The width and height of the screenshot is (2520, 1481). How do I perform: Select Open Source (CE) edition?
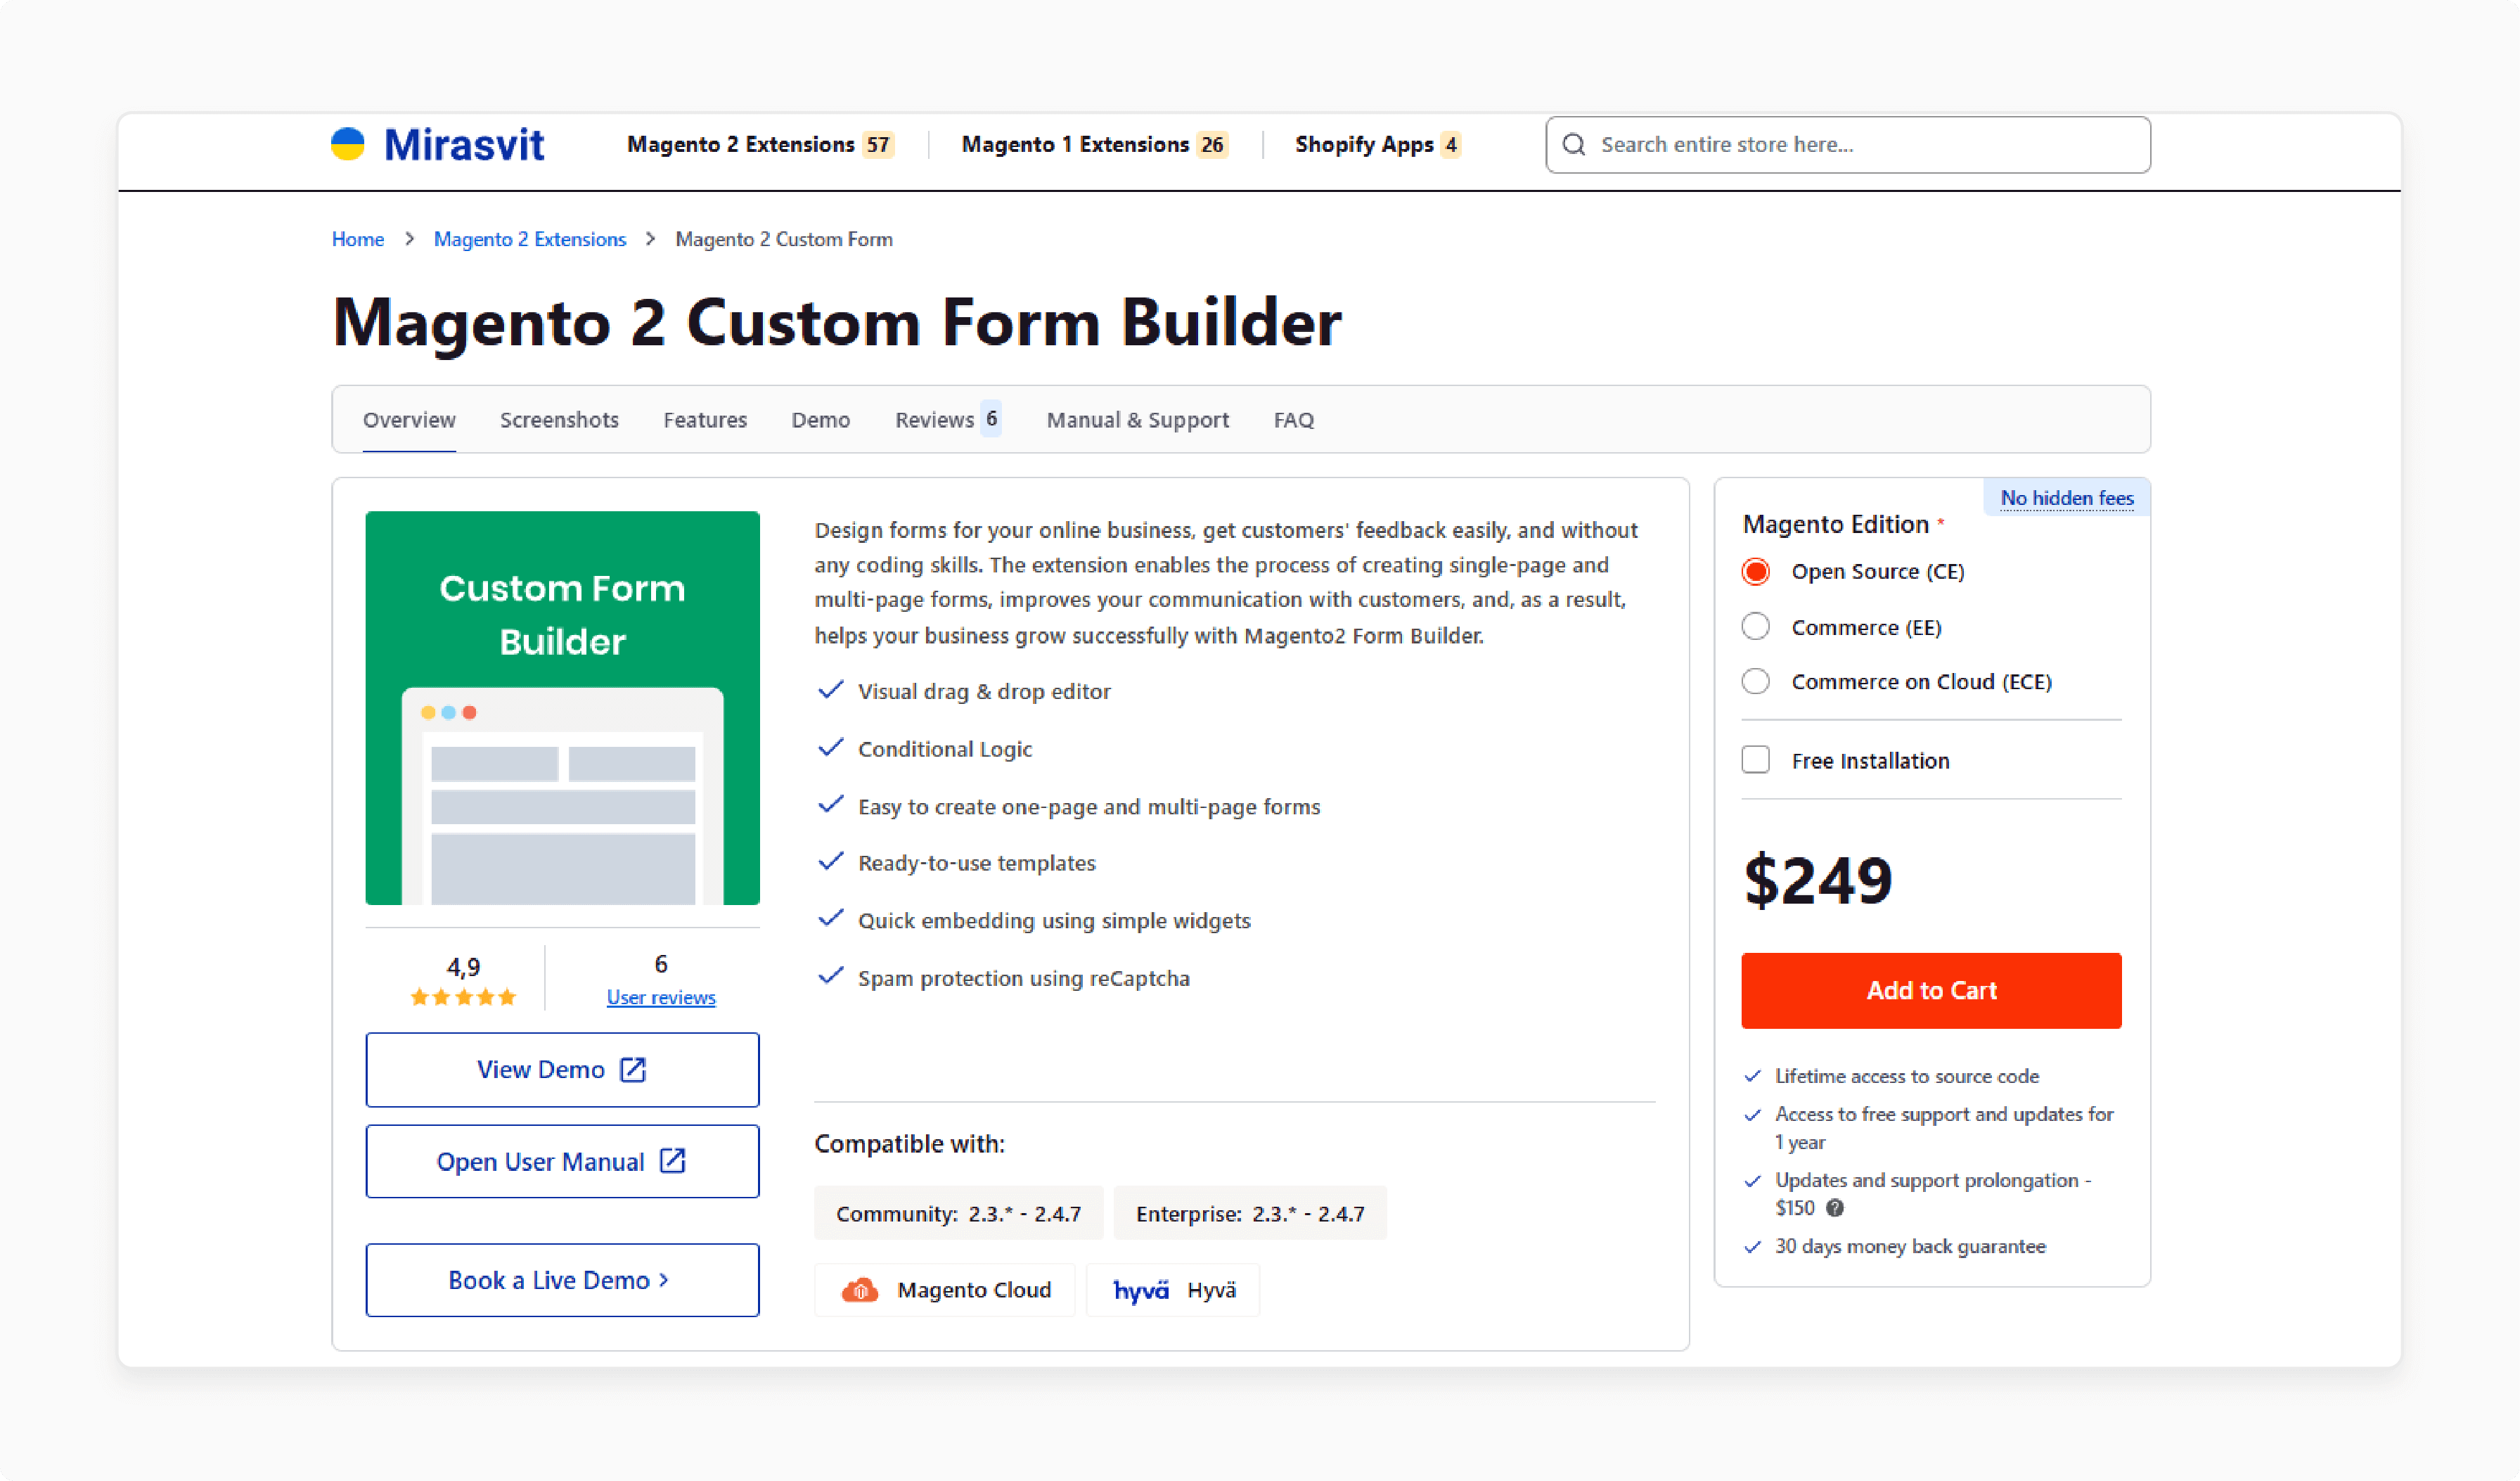tap(1756, 571)
